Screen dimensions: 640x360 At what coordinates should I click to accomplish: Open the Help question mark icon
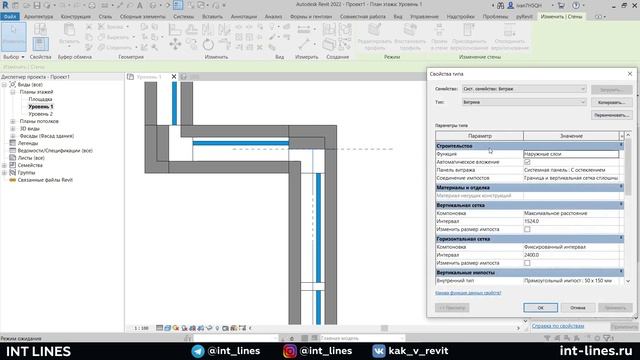(x=576, y=6)
